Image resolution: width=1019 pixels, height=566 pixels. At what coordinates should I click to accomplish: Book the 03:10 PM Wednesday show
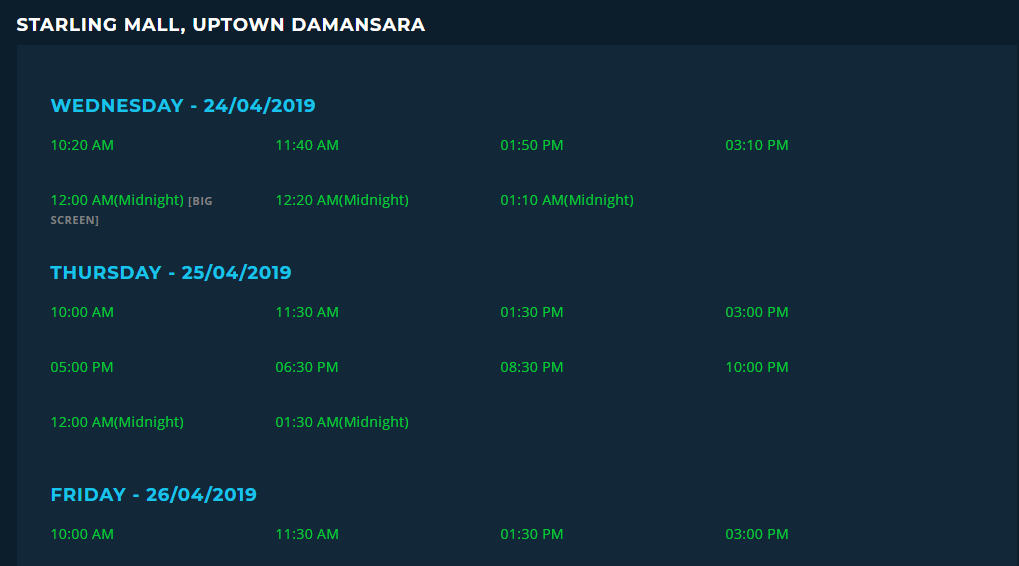pyautogui.click(x=757, y=145)
